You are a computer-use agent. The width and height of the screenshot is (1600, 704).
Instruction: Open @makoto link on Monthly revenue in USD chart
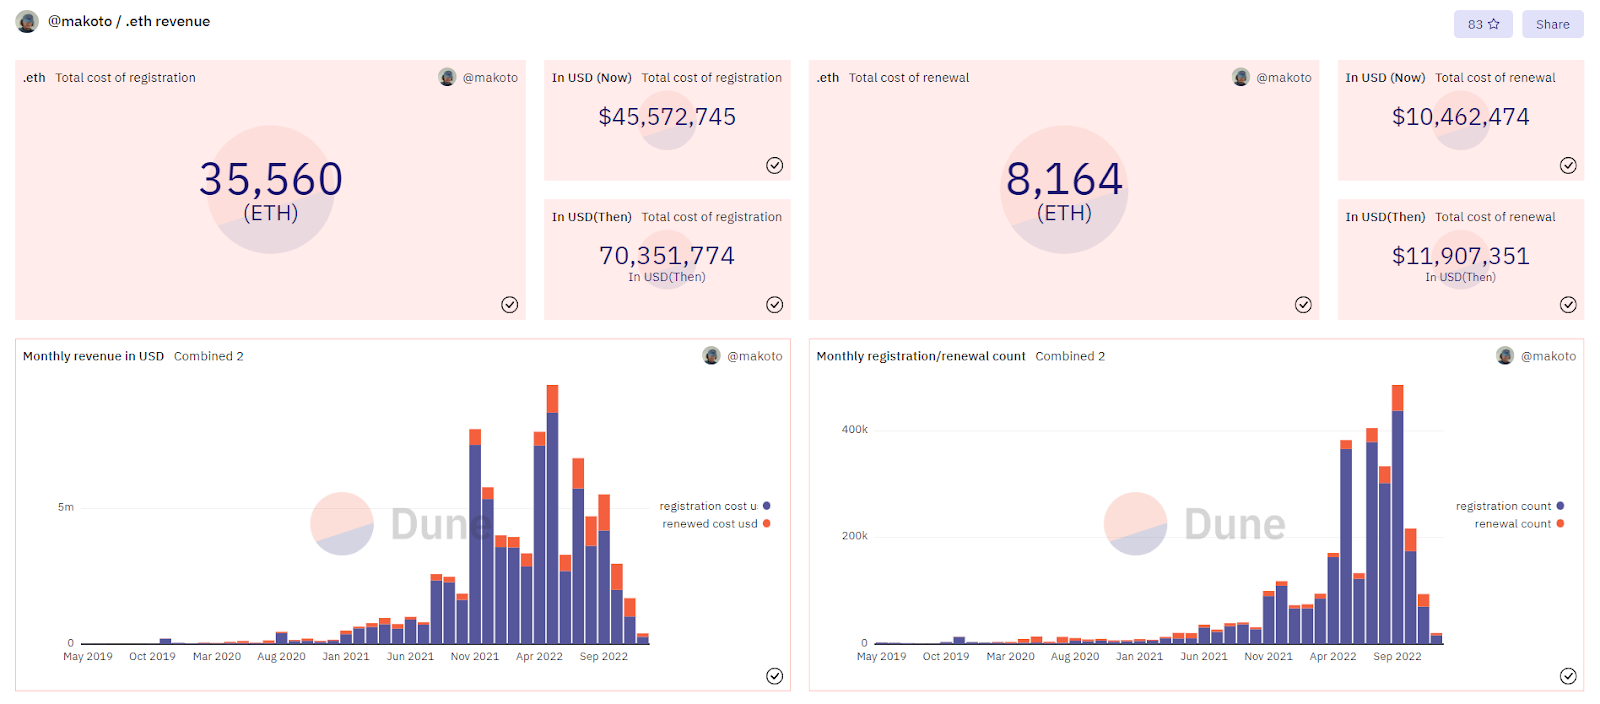pos(755,356)
